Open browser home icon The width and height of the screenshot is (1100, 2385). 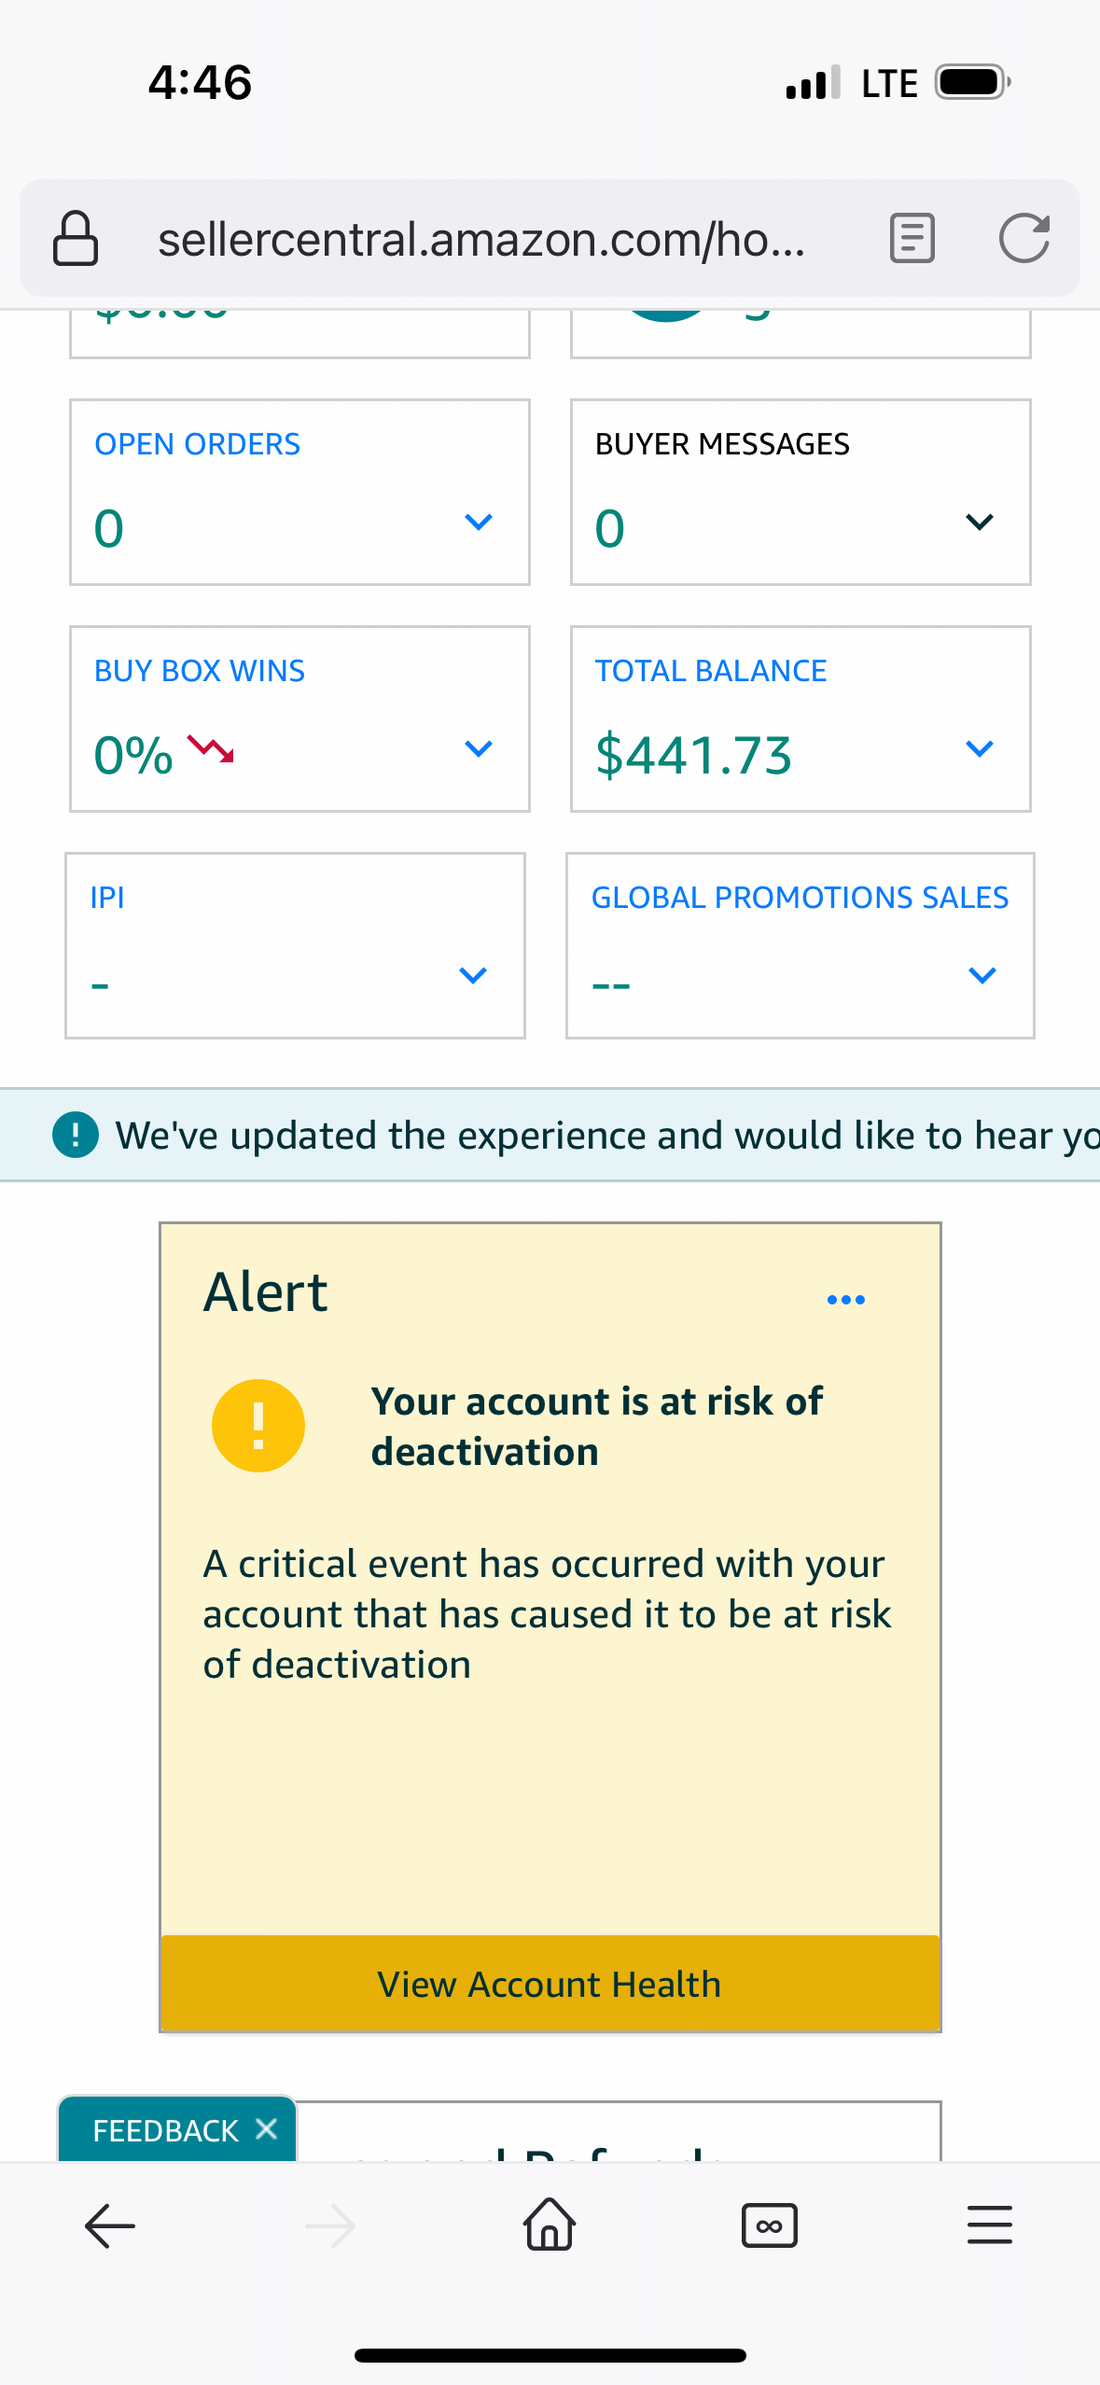pyautogui.click(x=550, y=2224)
